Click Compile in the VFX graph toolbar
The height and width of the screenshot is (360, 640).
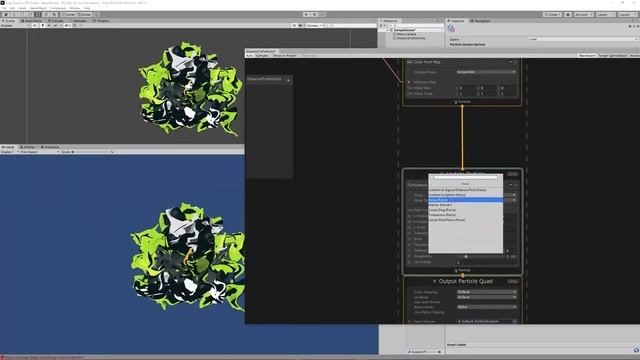pos(262,56)
